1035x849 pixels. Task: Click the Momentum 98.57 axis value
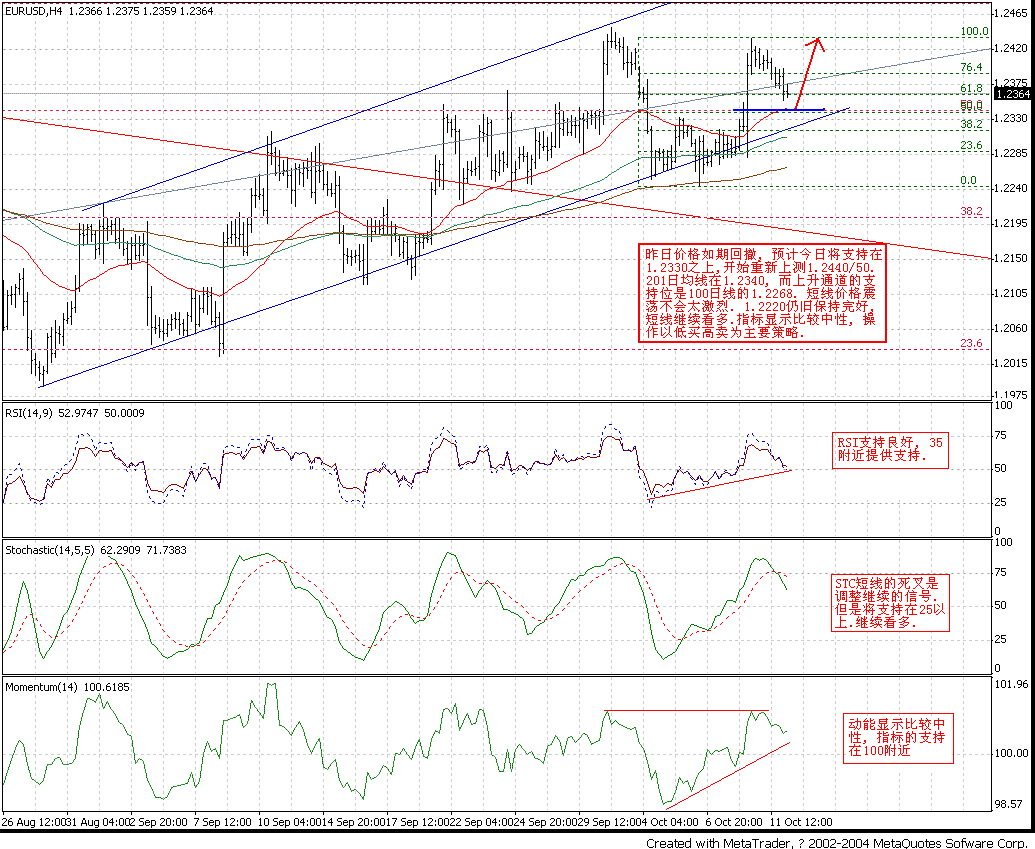(x=1011, y=804)
